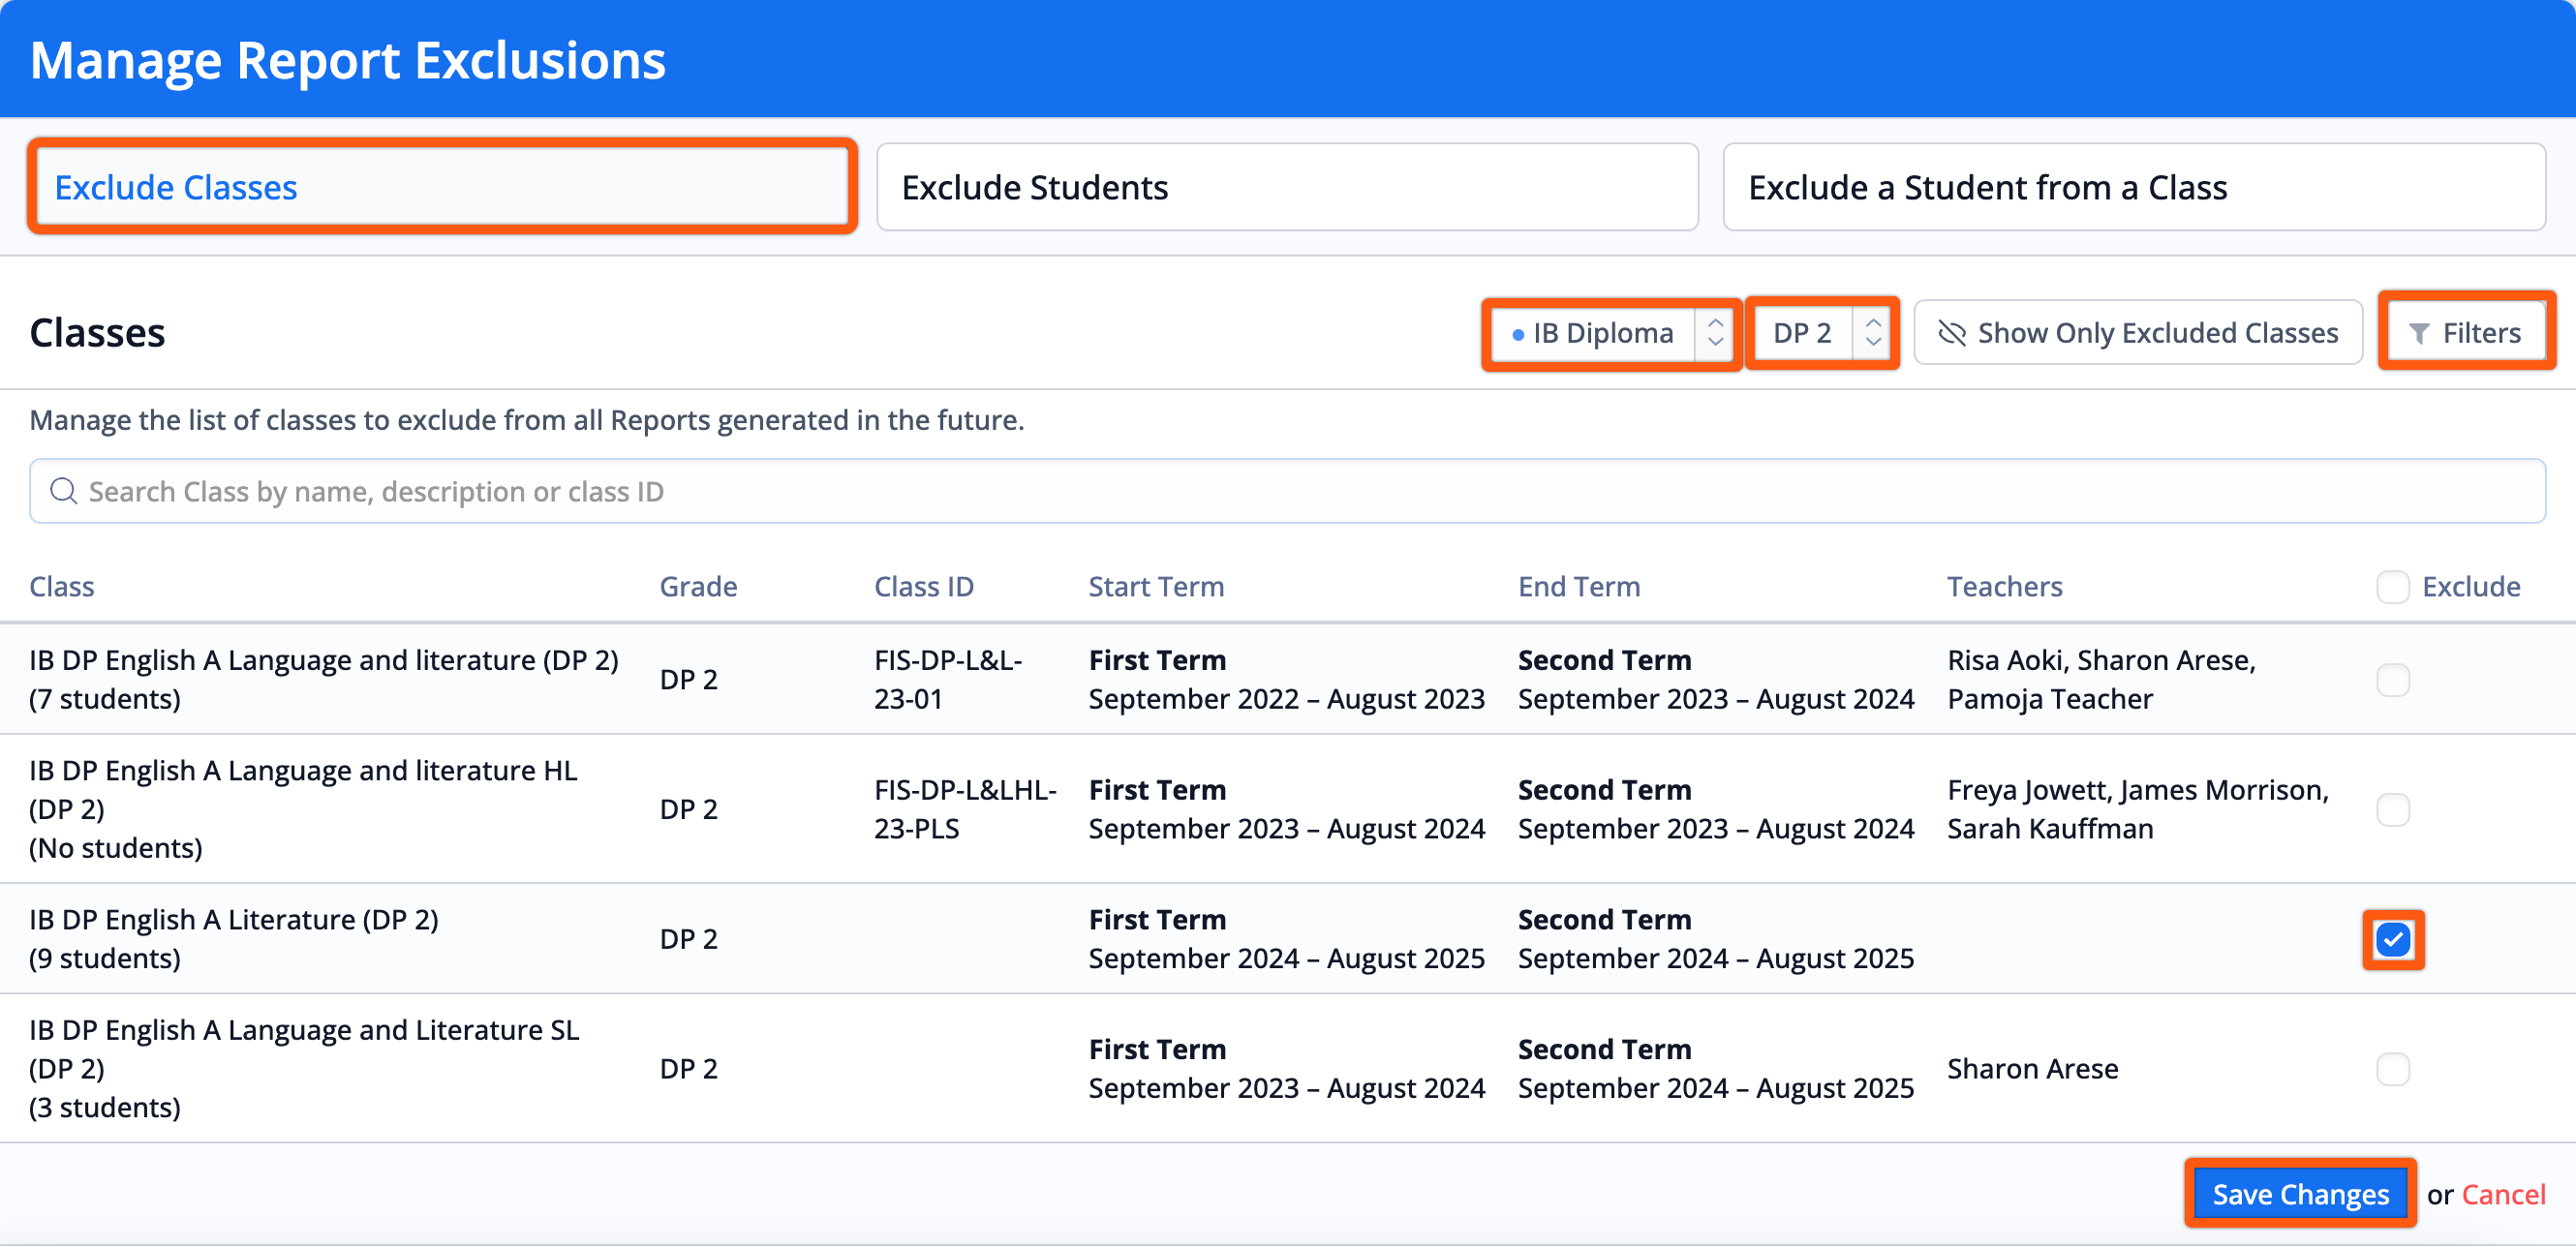Click class ID FIS-DP-L&L-23-01
2576x1247 pixels.
click(x=948, y=679)
